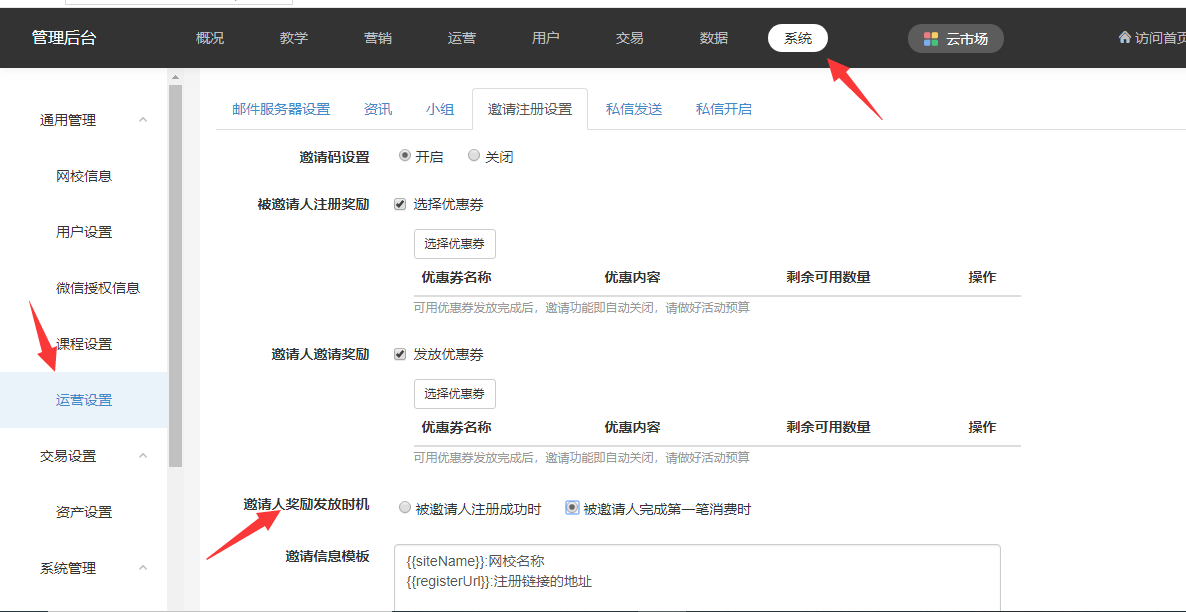Image resolution: width=1186 pixels, height=612 pixels.
Task: Click the home icon beside 访问首页
Action: 1125,38
